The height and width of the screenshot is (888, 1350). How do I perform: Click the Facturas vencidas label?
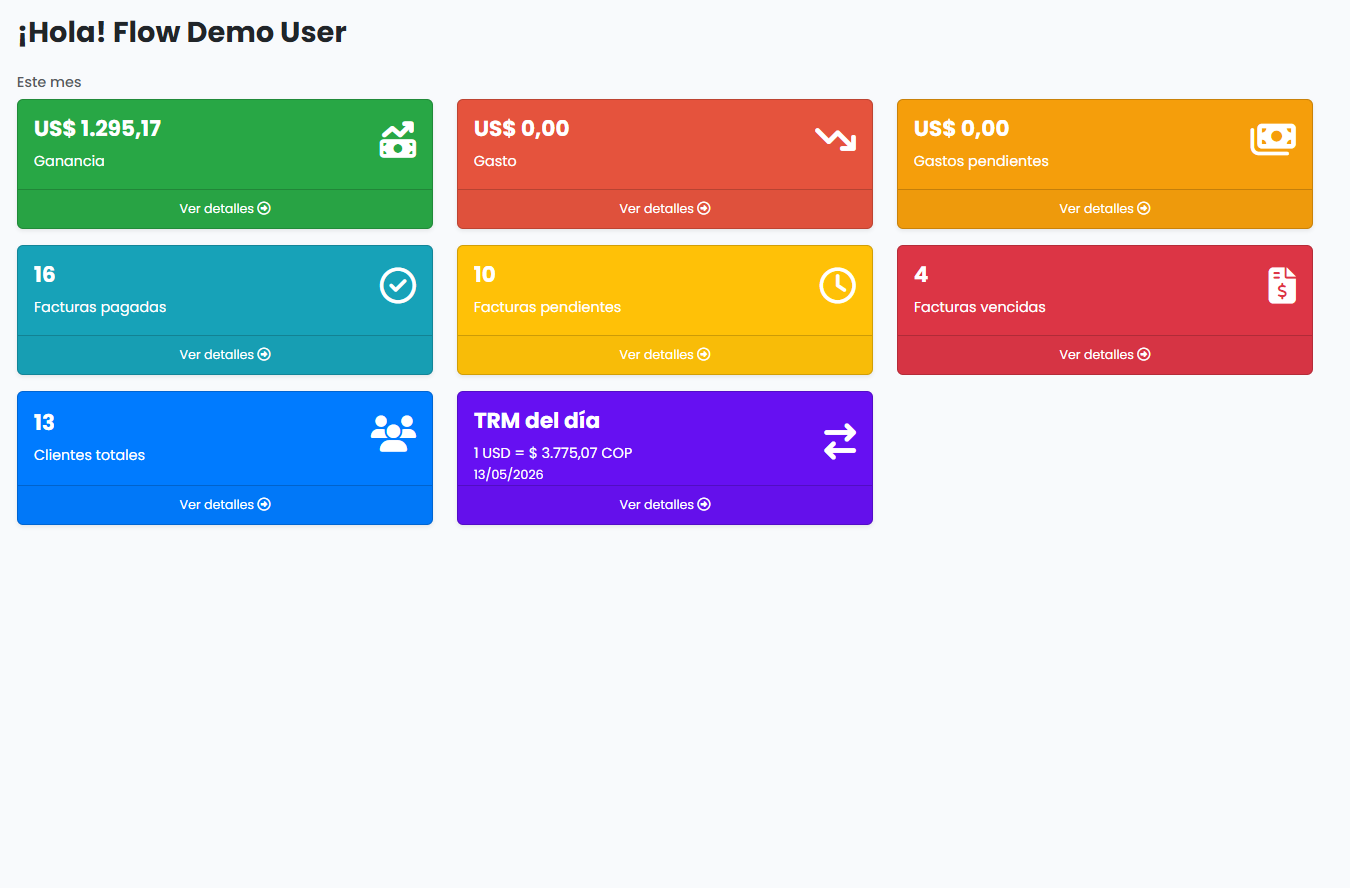point(980,307)
